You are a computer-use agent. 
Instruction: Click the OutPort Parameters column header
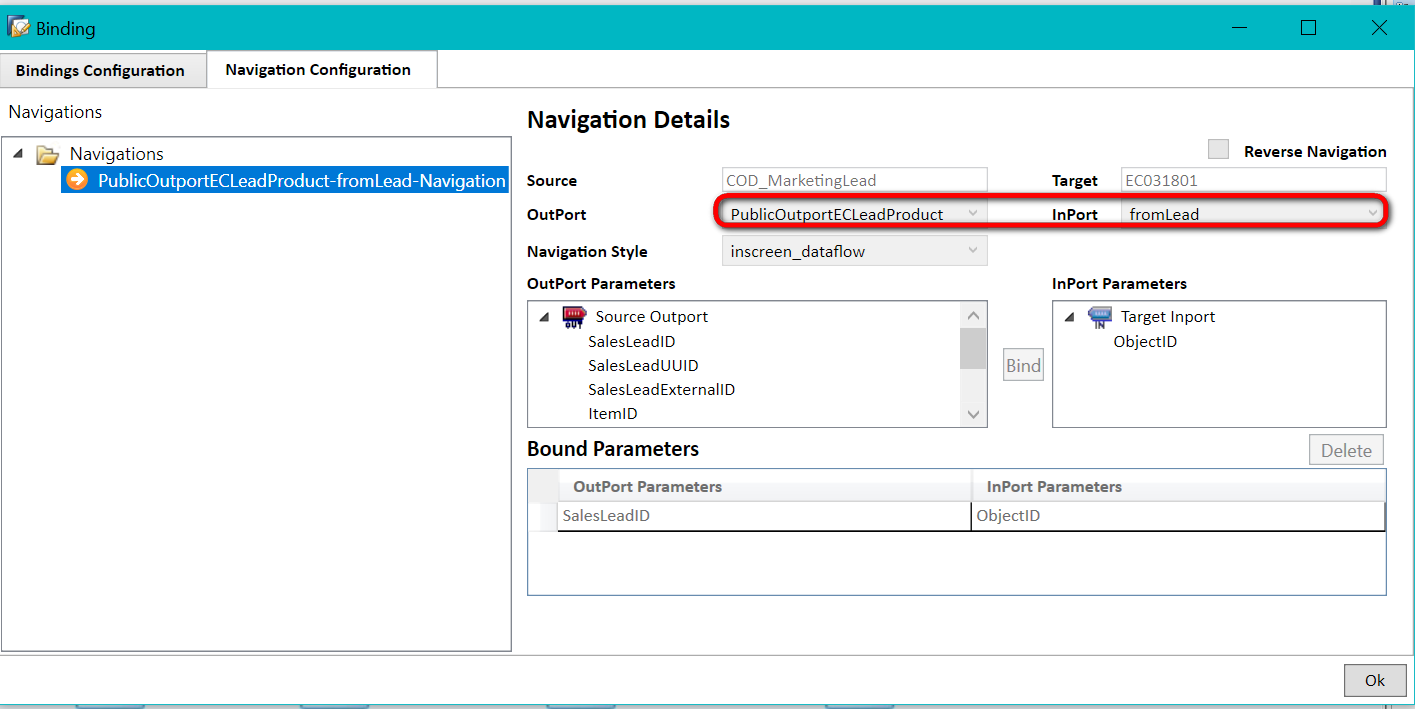pos(764,487)
